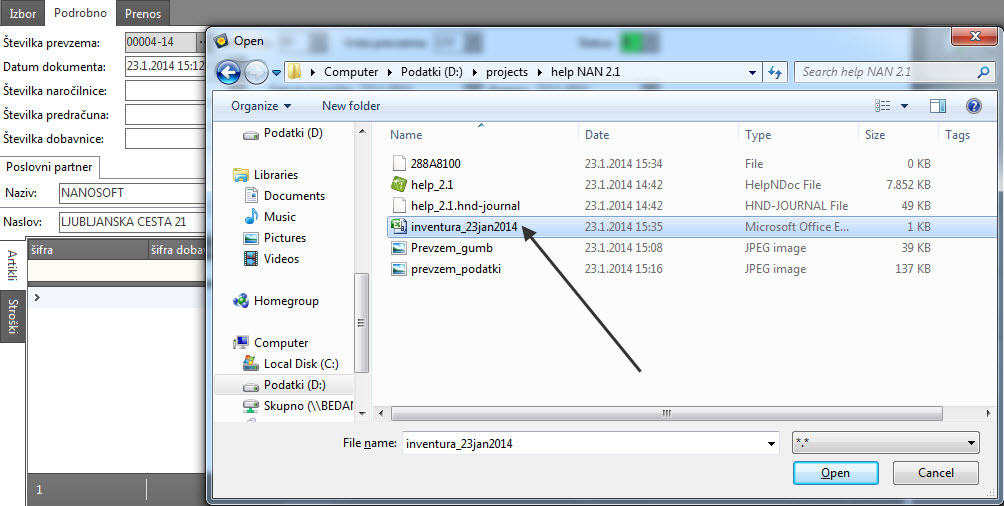The width and height of the screenshot is (1004, 506).
Task: Click the New folder button
Action: click(351, 106)
